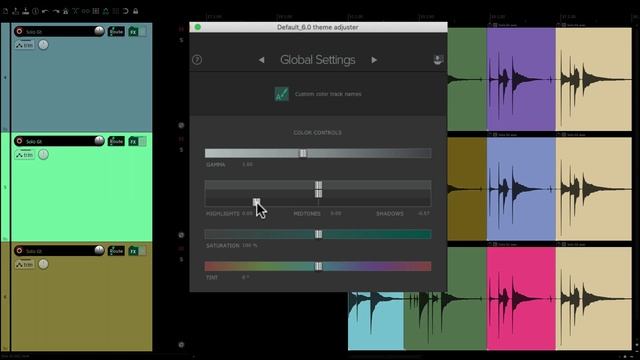Go to next theme adjuster page arrow
The image size is (640, 360).
point(374,60)
